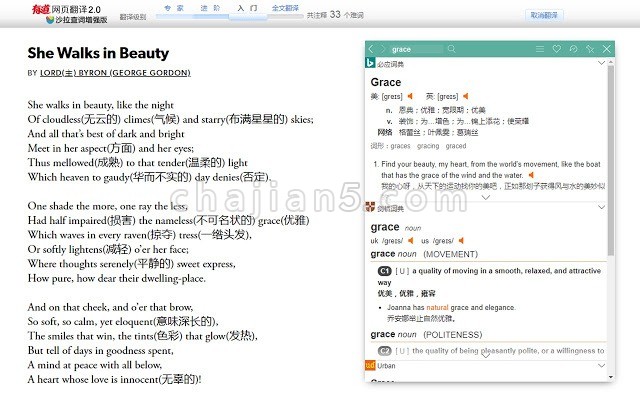
Task: Click the annotated word tress in poem
Action: (188, 235)
